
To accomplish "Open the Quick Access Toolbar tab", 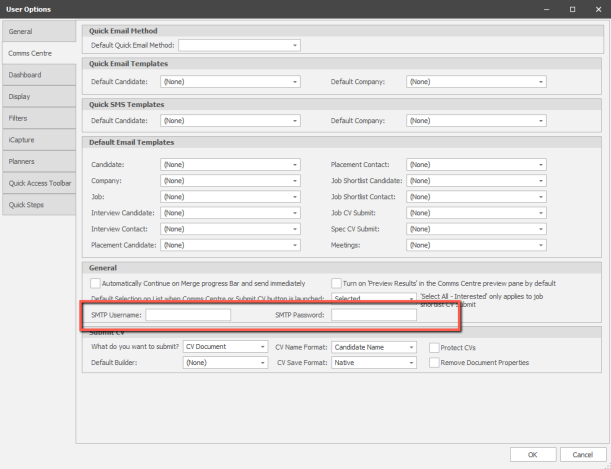I will pyautogui.click(x=37, y=183).
